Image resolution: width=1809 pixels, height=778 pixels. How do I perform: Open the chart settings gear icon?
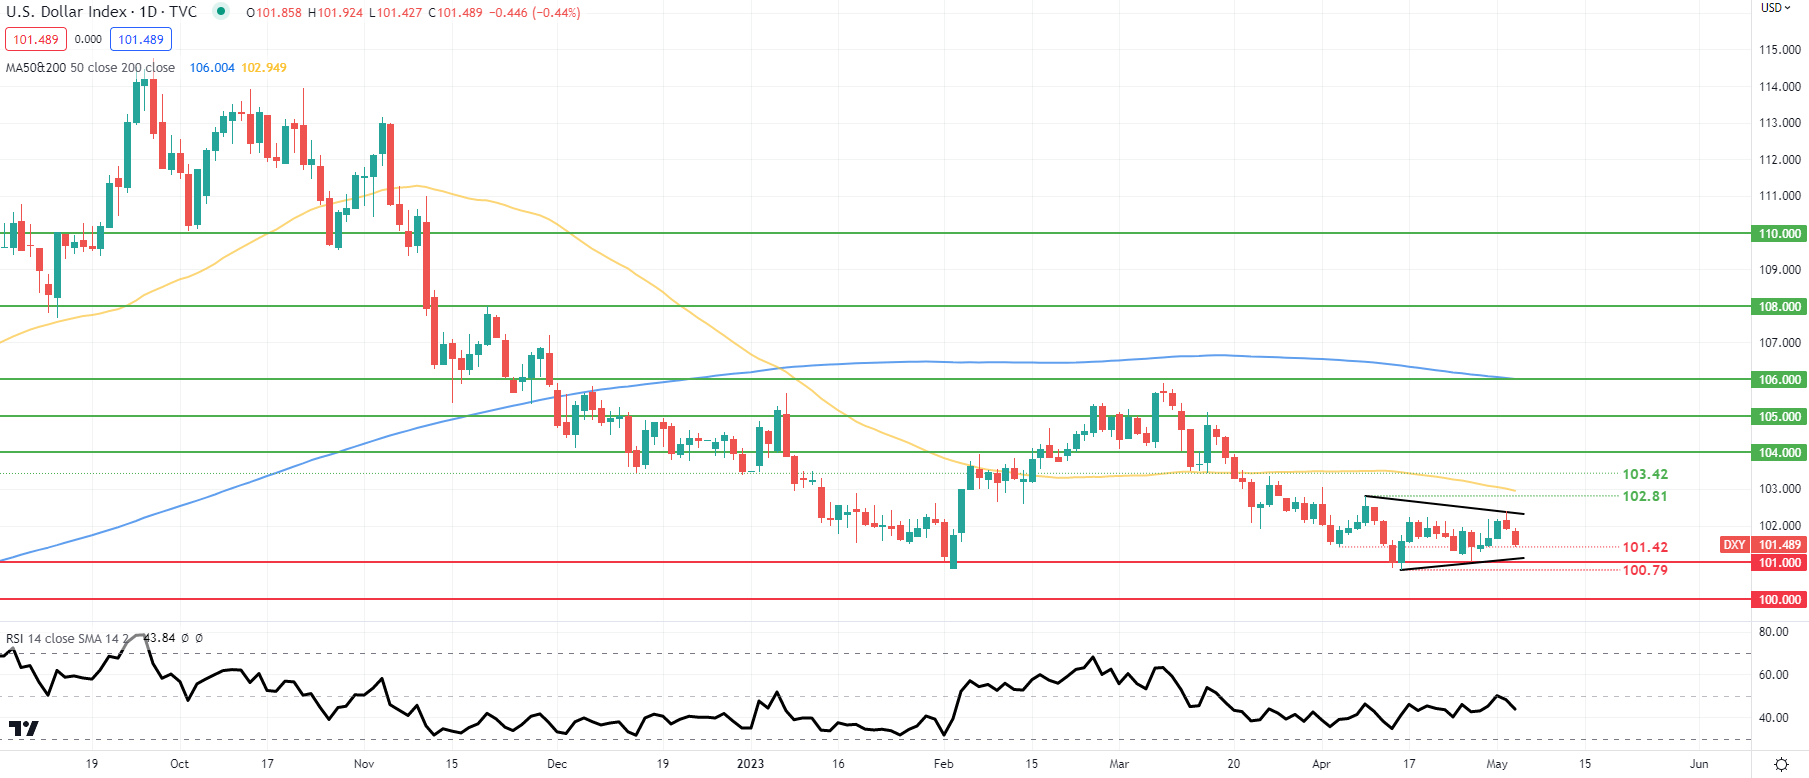click(1781, 764)
